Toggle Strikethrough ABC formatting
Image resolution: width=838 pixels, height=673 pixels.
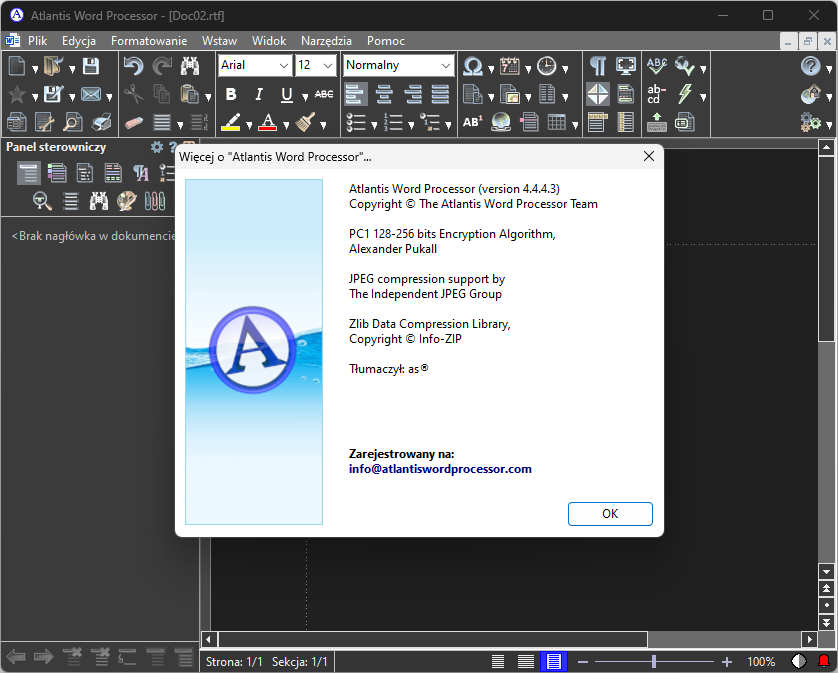(x=324, y=95)
